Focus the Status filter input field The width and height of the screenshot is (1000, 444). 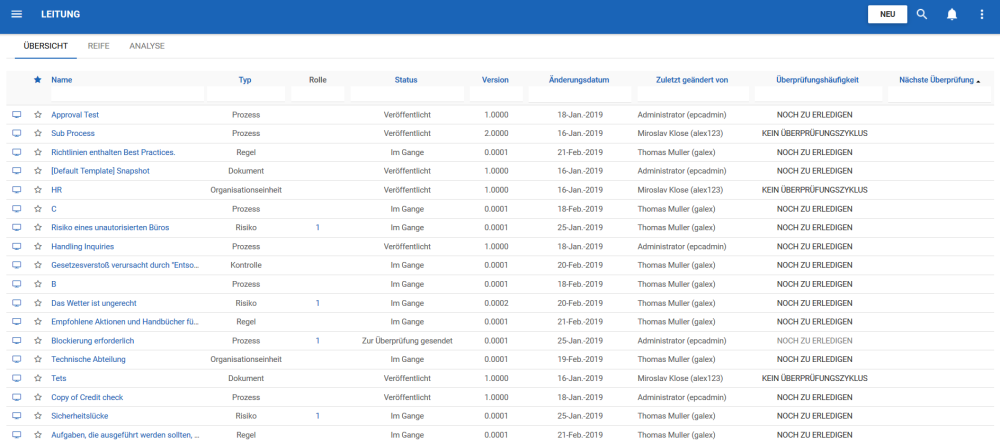[x=407, y=94]
